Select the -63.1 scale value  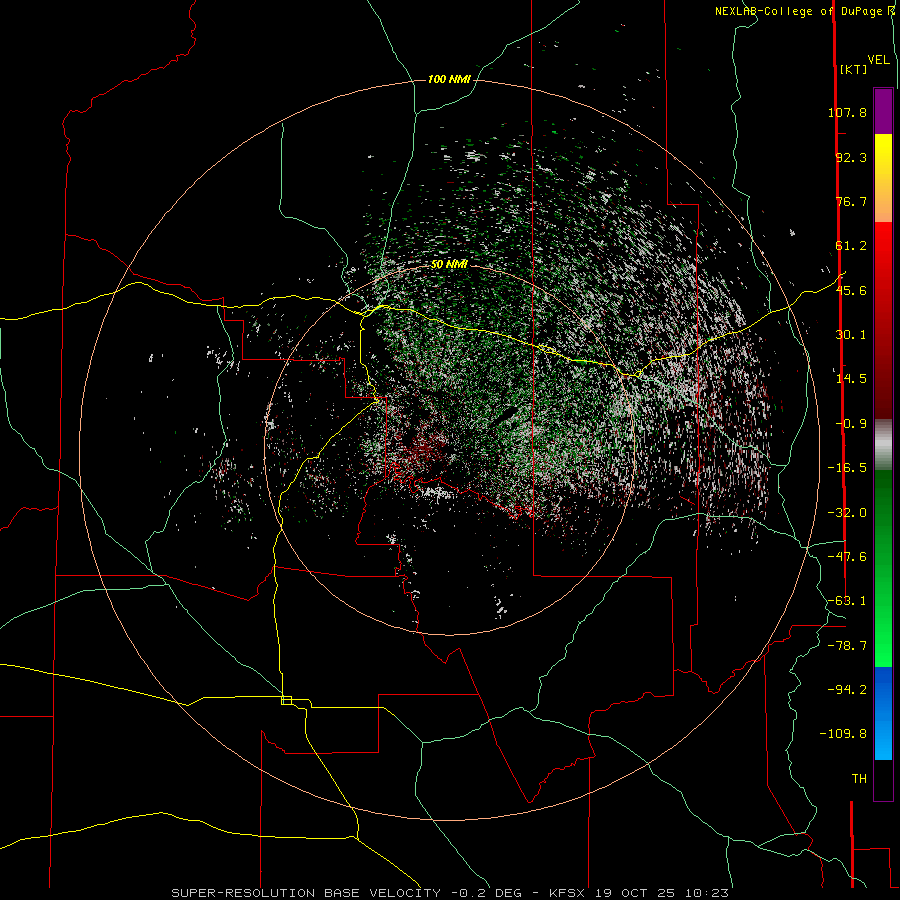pos(847,601)
